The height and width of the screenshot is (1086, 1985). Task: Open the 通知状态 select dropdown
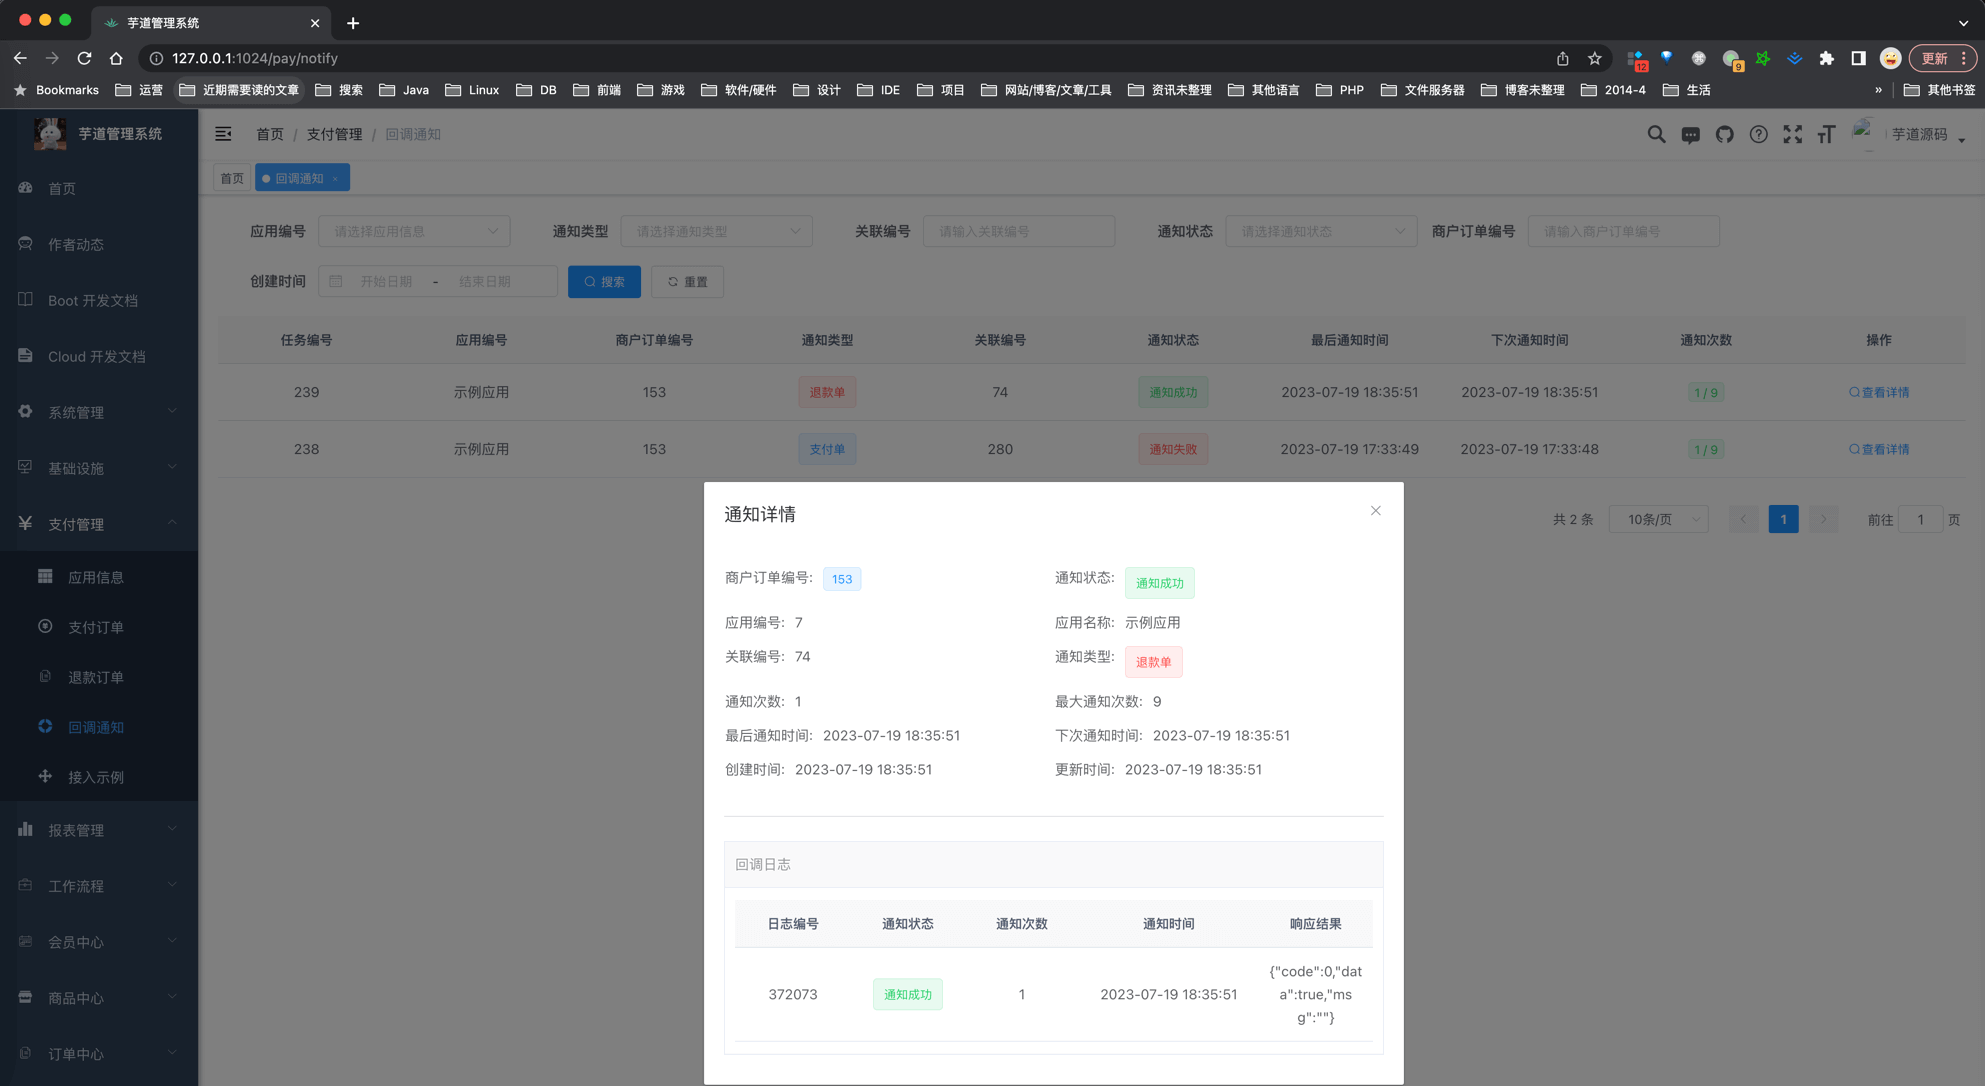(1320, 231)
